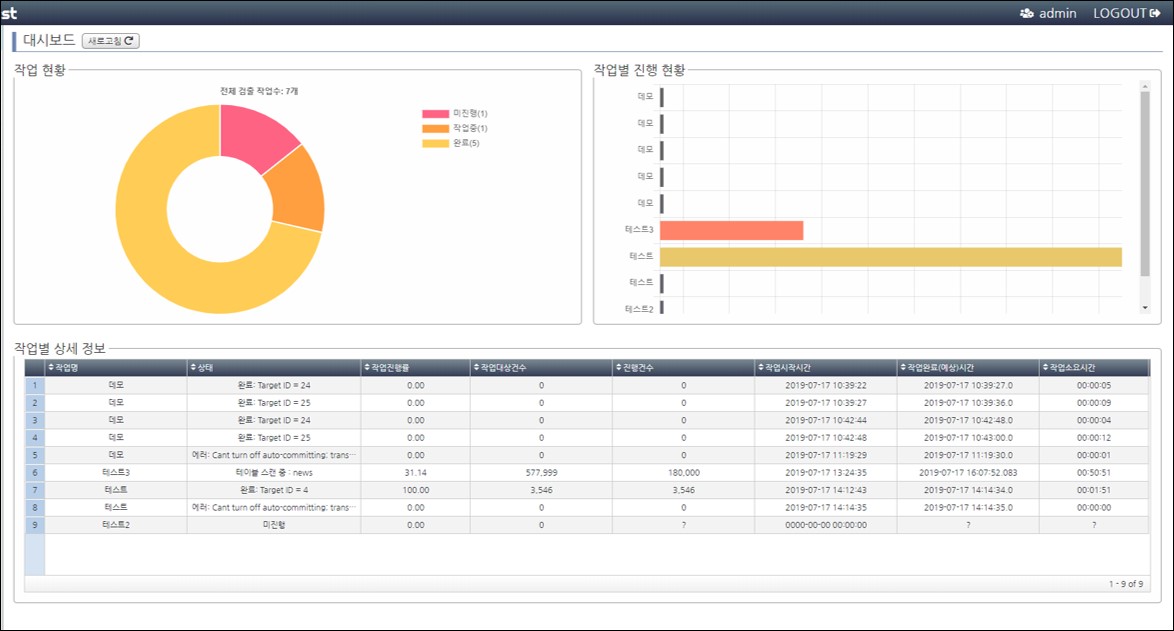Screen dimensions: 1174x631
Task: Toggle the 완료(5) legend swatch
Action: pos(435,143)
